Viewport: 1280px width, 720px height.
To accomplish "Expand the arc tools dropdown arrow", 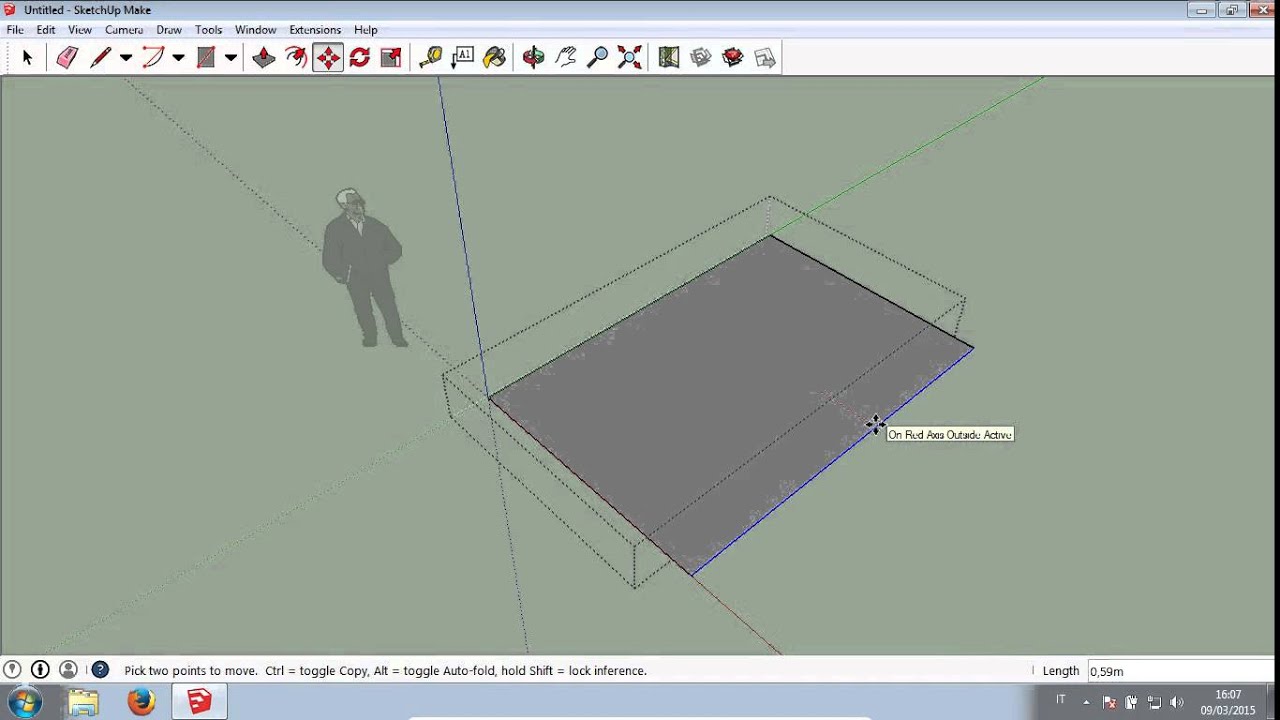I will pyautogui.click(x=178, y=58).
